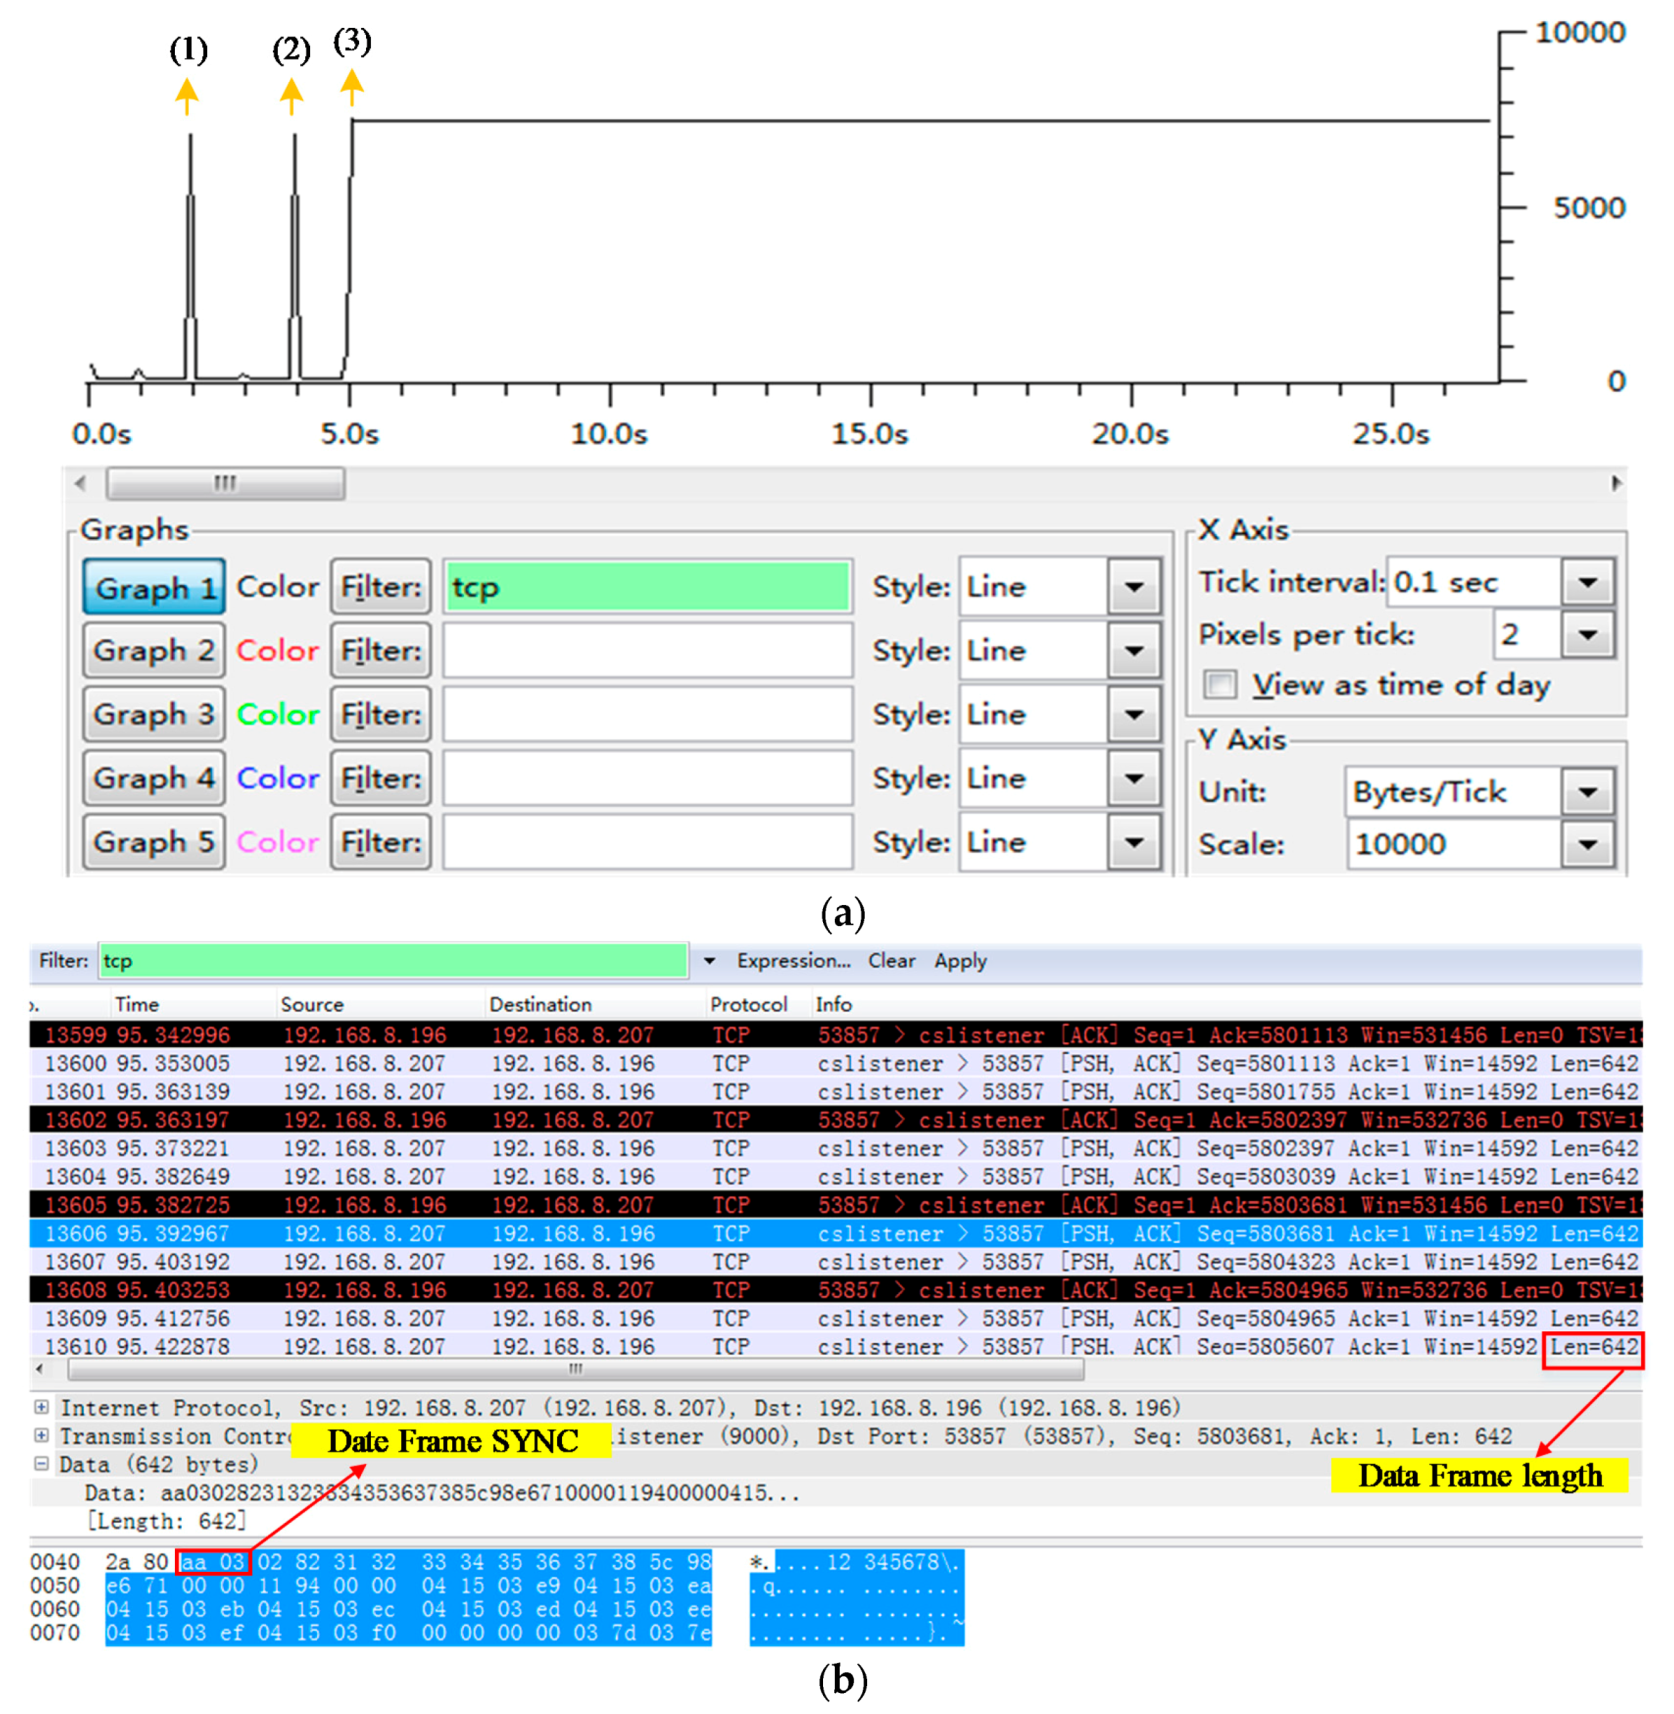
Task: Click the green Color label for Graph 3
Action: (277, 715)
